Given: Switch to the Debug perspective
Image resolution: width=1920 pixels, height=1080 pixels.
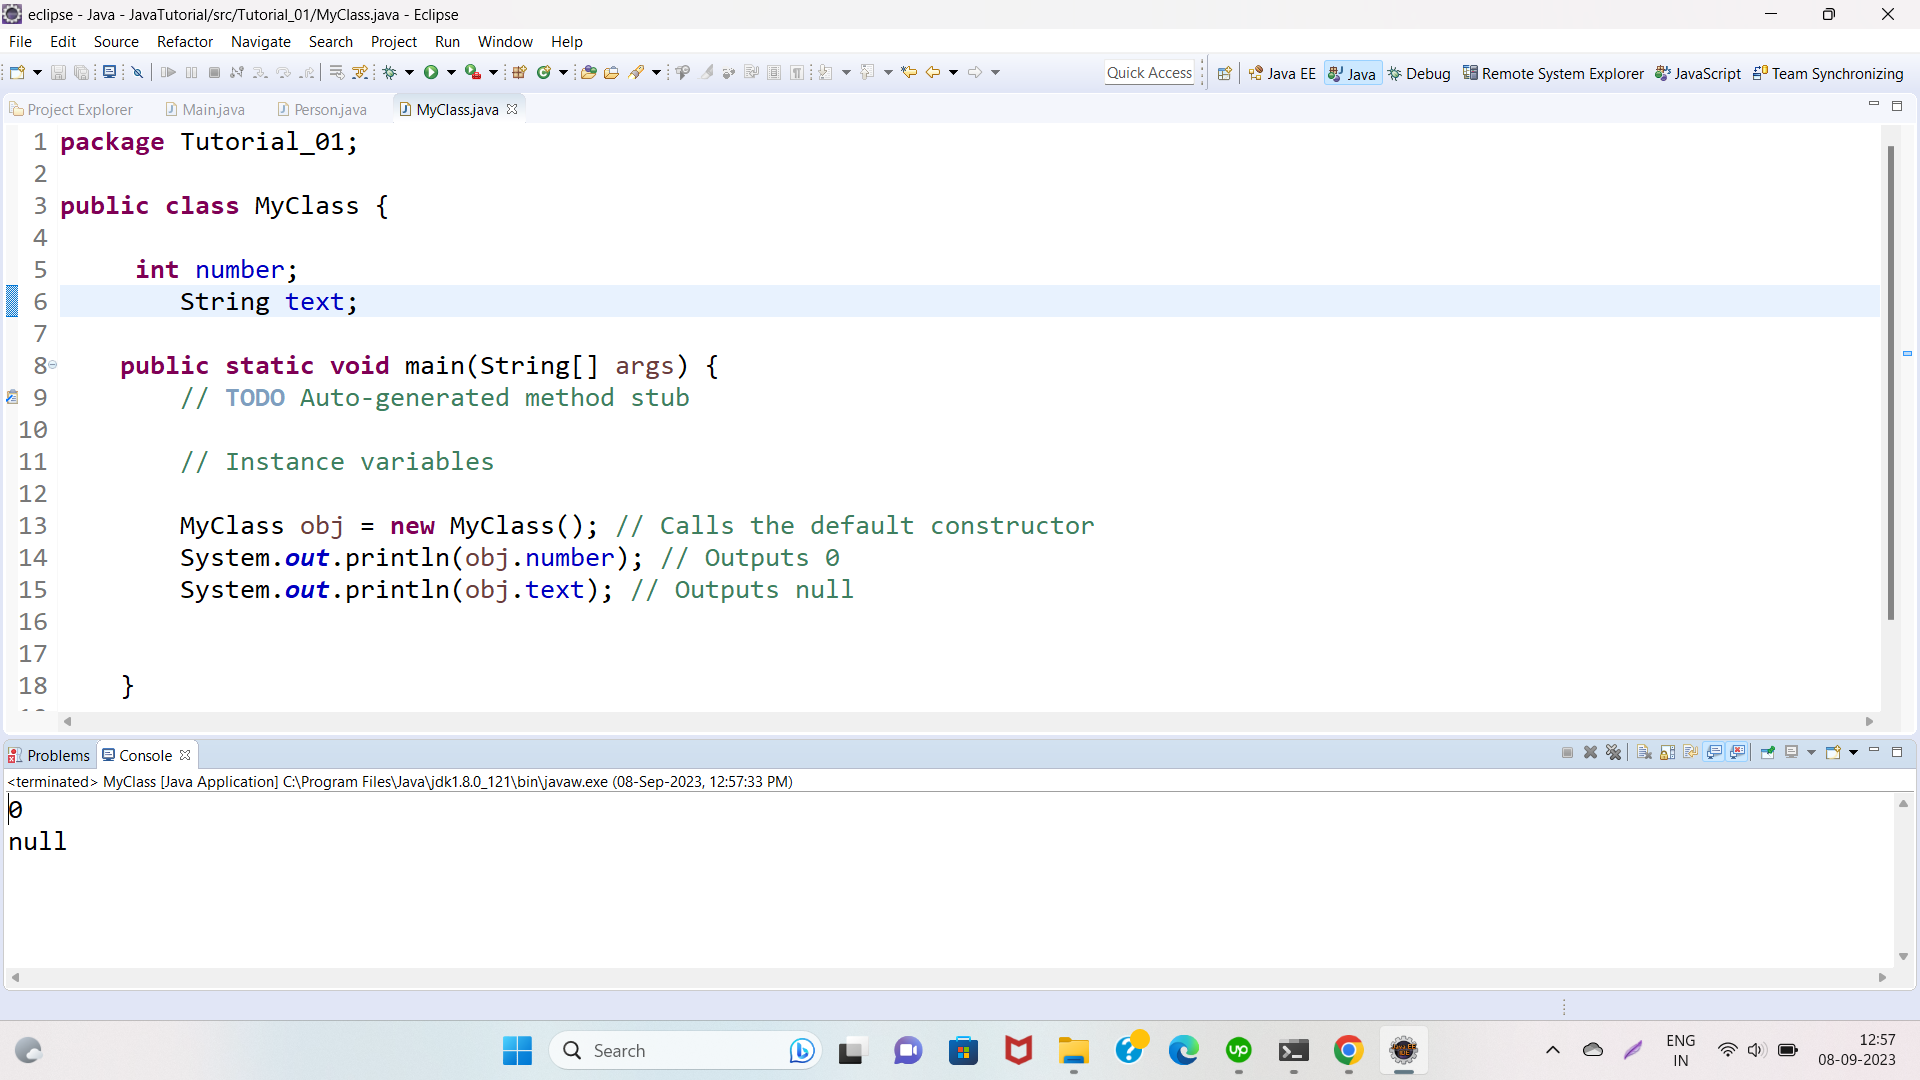Looking at the screenshot, I should (1418, 73).
